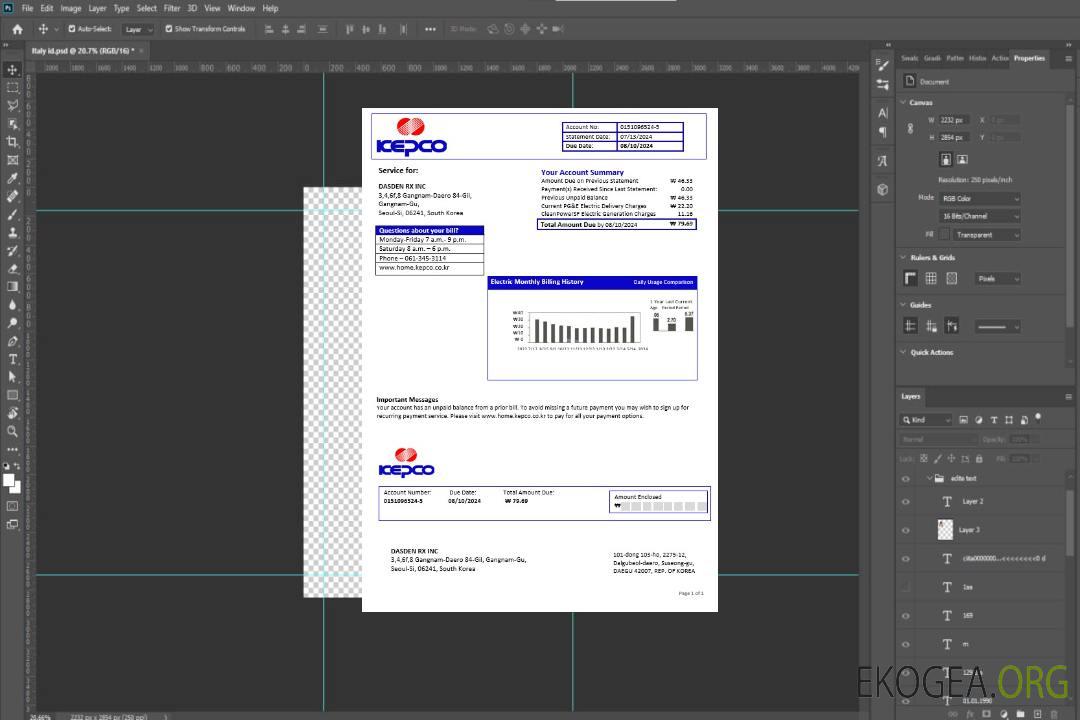
Task: Toggle visibility of the '169' text layer
Action: pos(906,616)
